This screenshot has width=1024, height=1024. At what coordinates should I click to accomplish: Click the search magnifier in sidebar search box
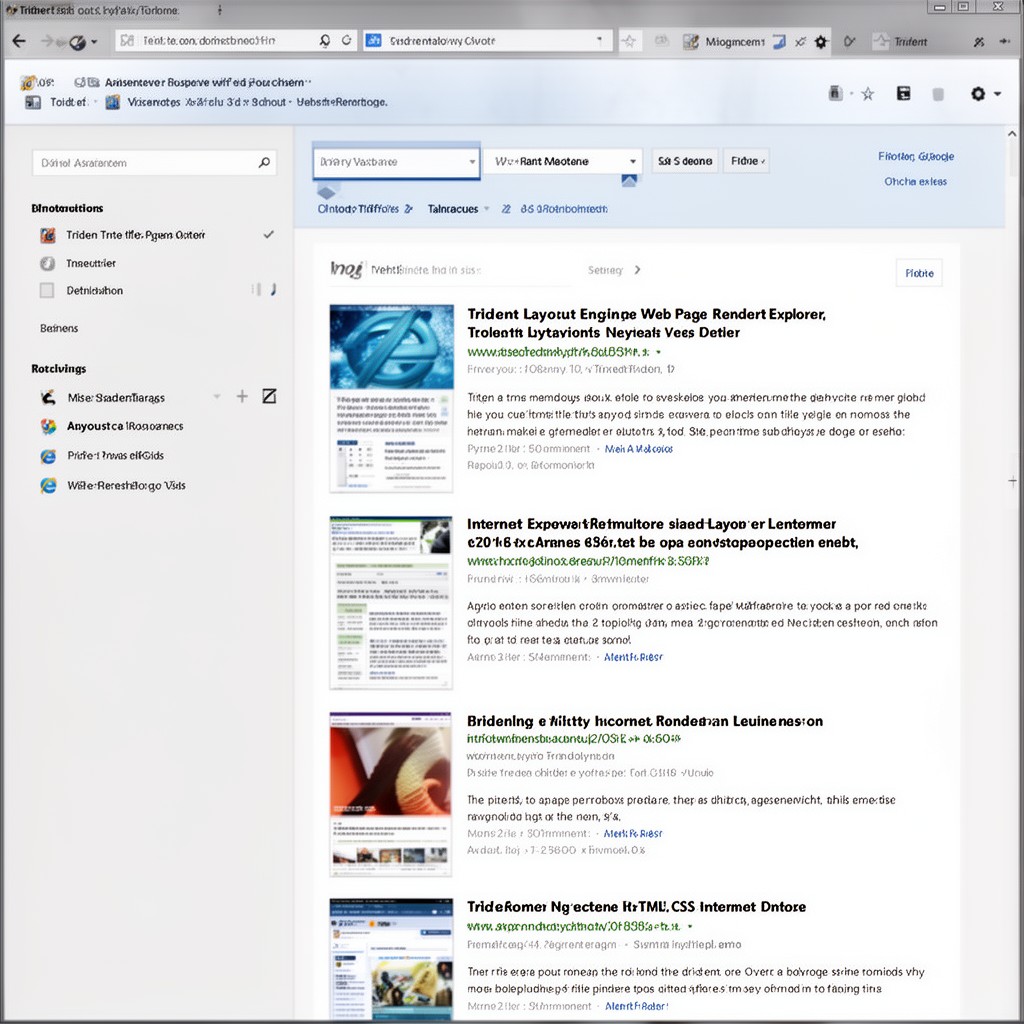[x=264, y=162]
